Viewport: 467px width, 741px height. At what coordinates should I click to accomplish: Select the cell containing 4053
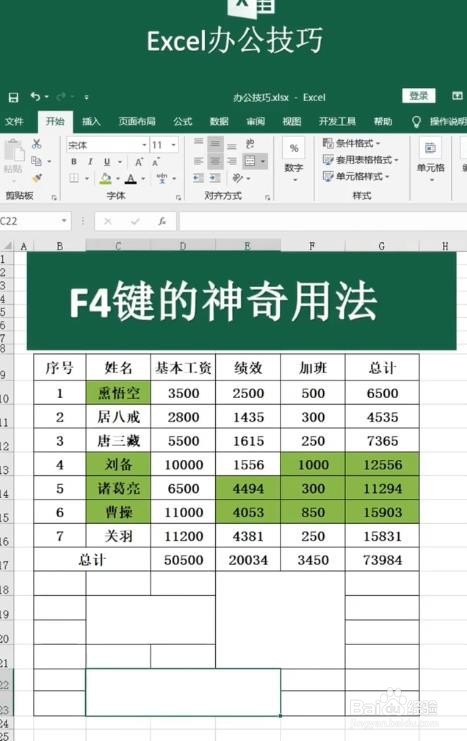coord(248,512)
